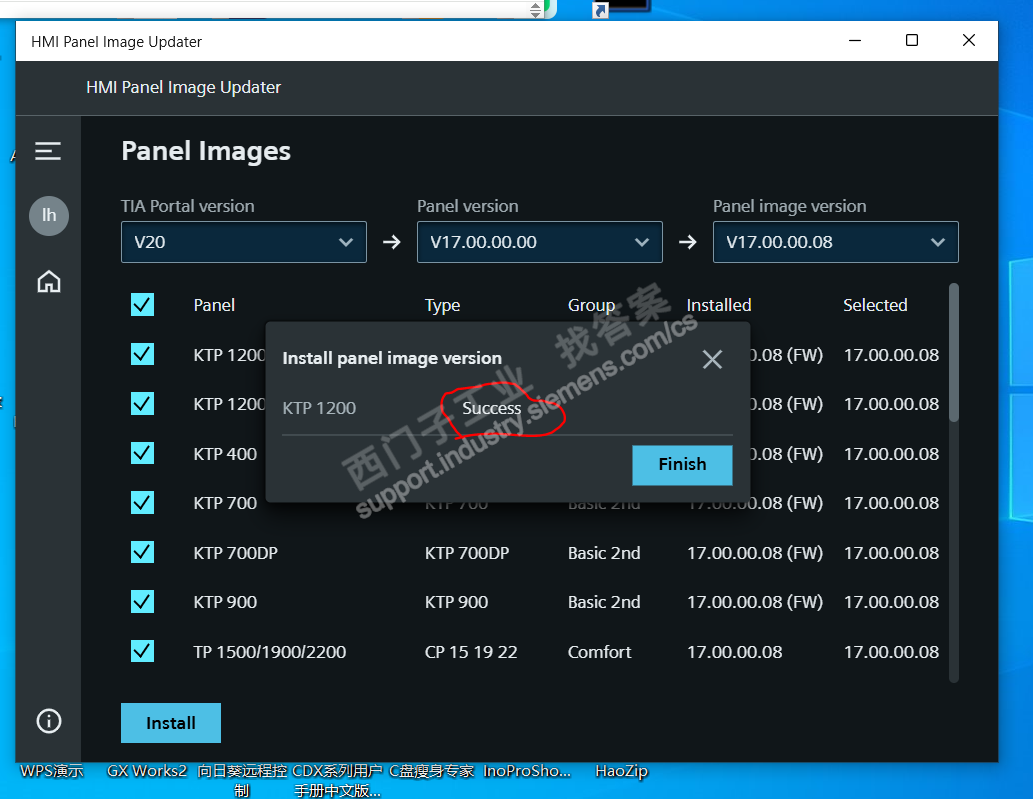Viewport: 1033px width, 799px height.
Task: Open the hamburger navigation menu
Action: 48,151
